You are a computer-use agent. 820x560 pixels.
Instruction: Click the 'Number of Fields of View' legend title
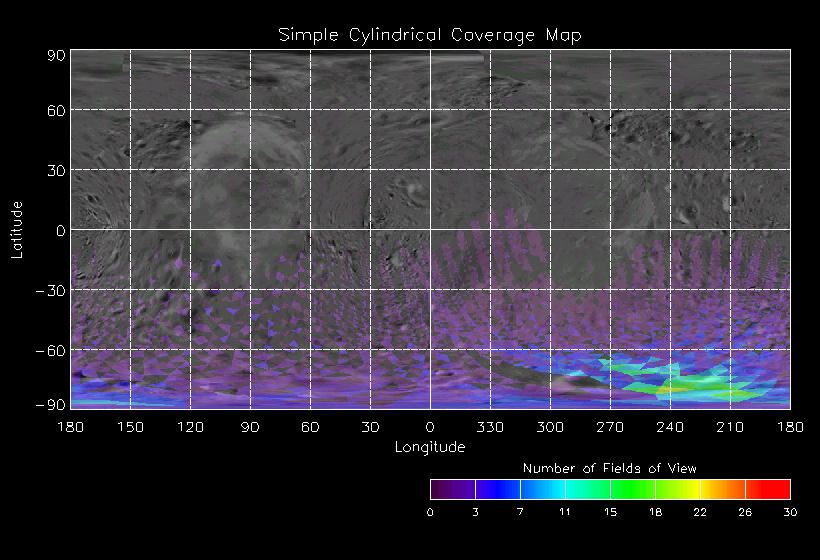click(610, 468)
